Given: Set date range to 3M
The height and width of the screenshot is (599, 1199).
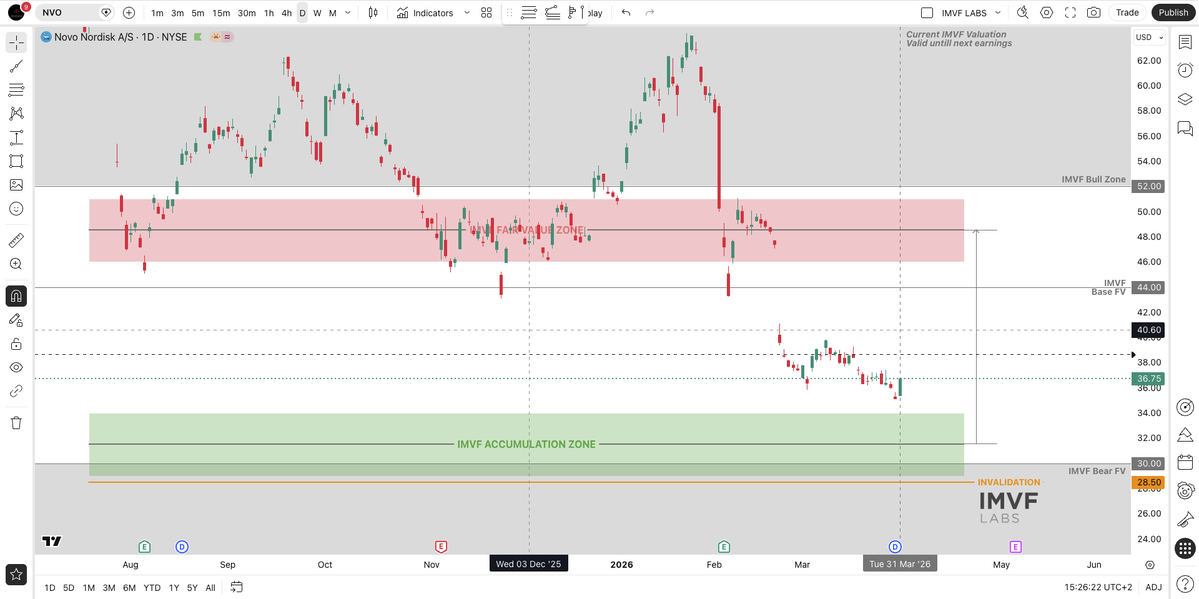Looking at the screenshot, I should pyautogui.click(x=109, y=588).
